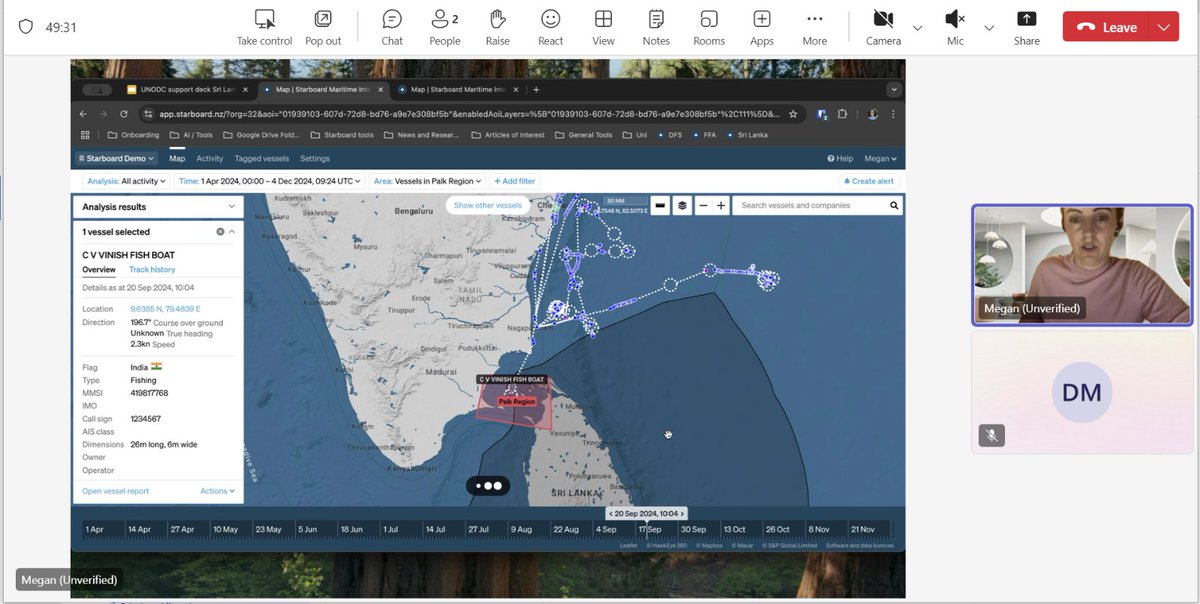Open the Tagged vessels menu
The image size is (1200, 604).
(262, 158)
